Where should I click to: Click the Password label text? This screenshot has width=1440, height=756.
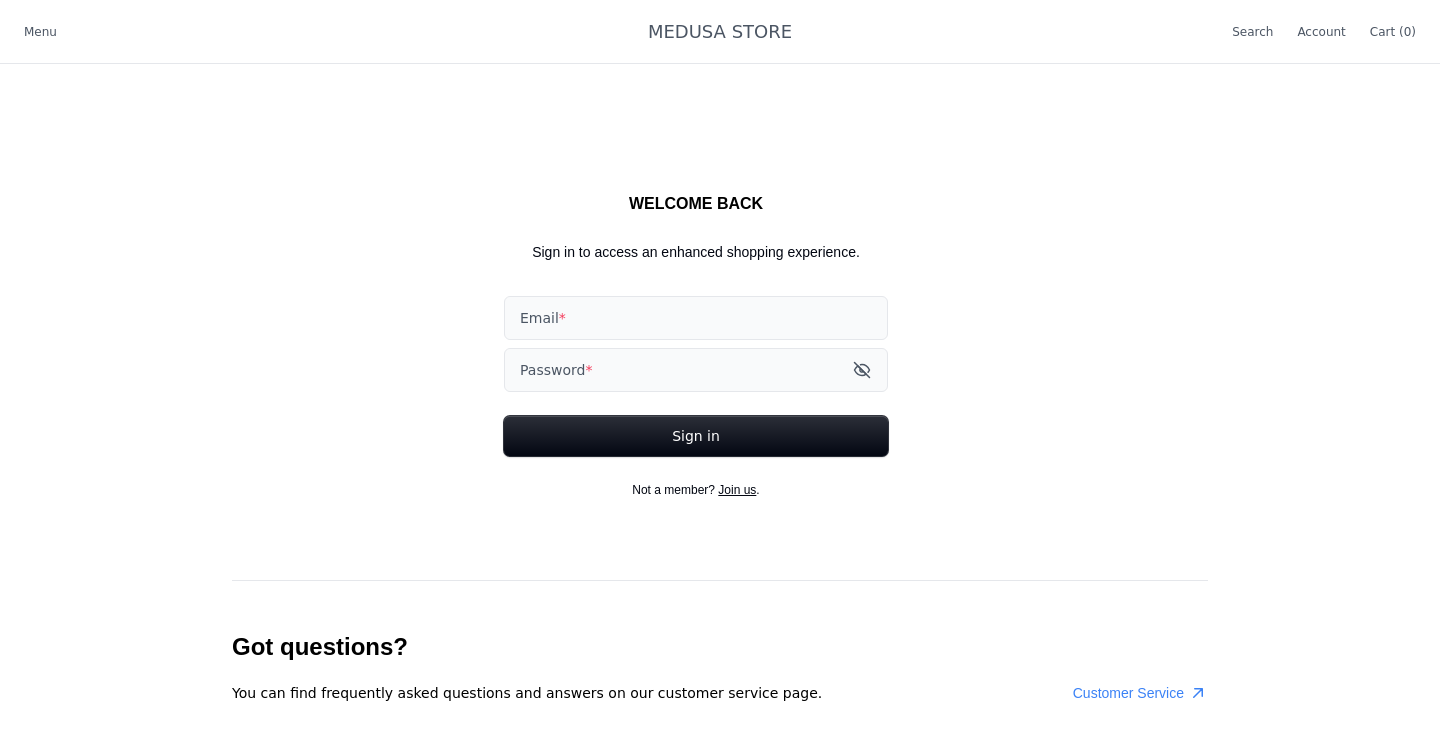(x=552, y=370)
